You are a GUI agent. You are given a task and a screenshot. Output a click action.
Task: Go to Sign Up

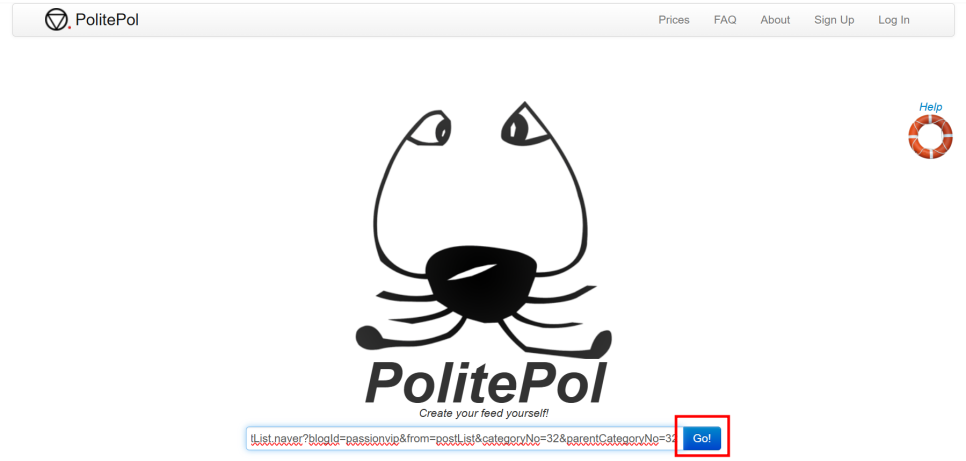point(834,20)
